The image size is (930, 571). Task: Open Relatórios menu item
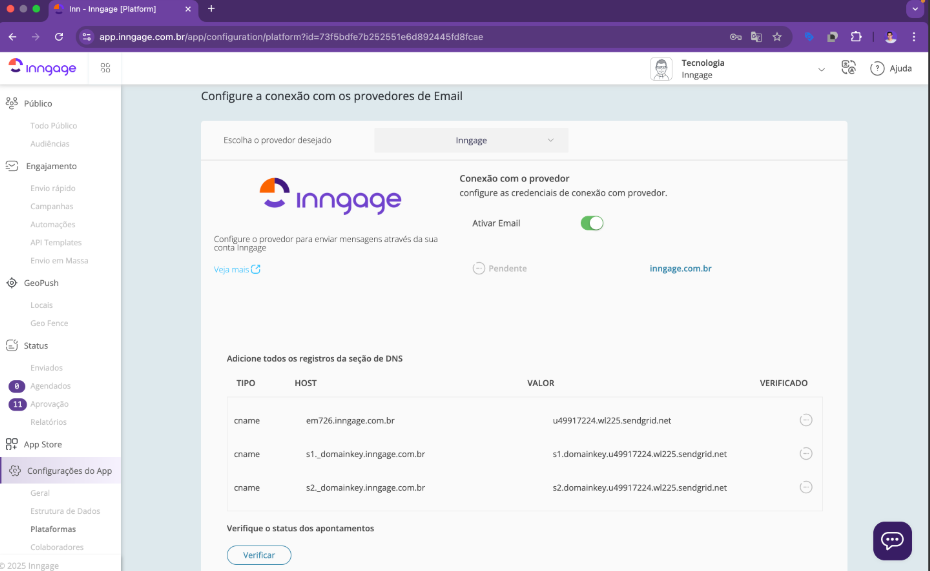[x=49, y=422]
